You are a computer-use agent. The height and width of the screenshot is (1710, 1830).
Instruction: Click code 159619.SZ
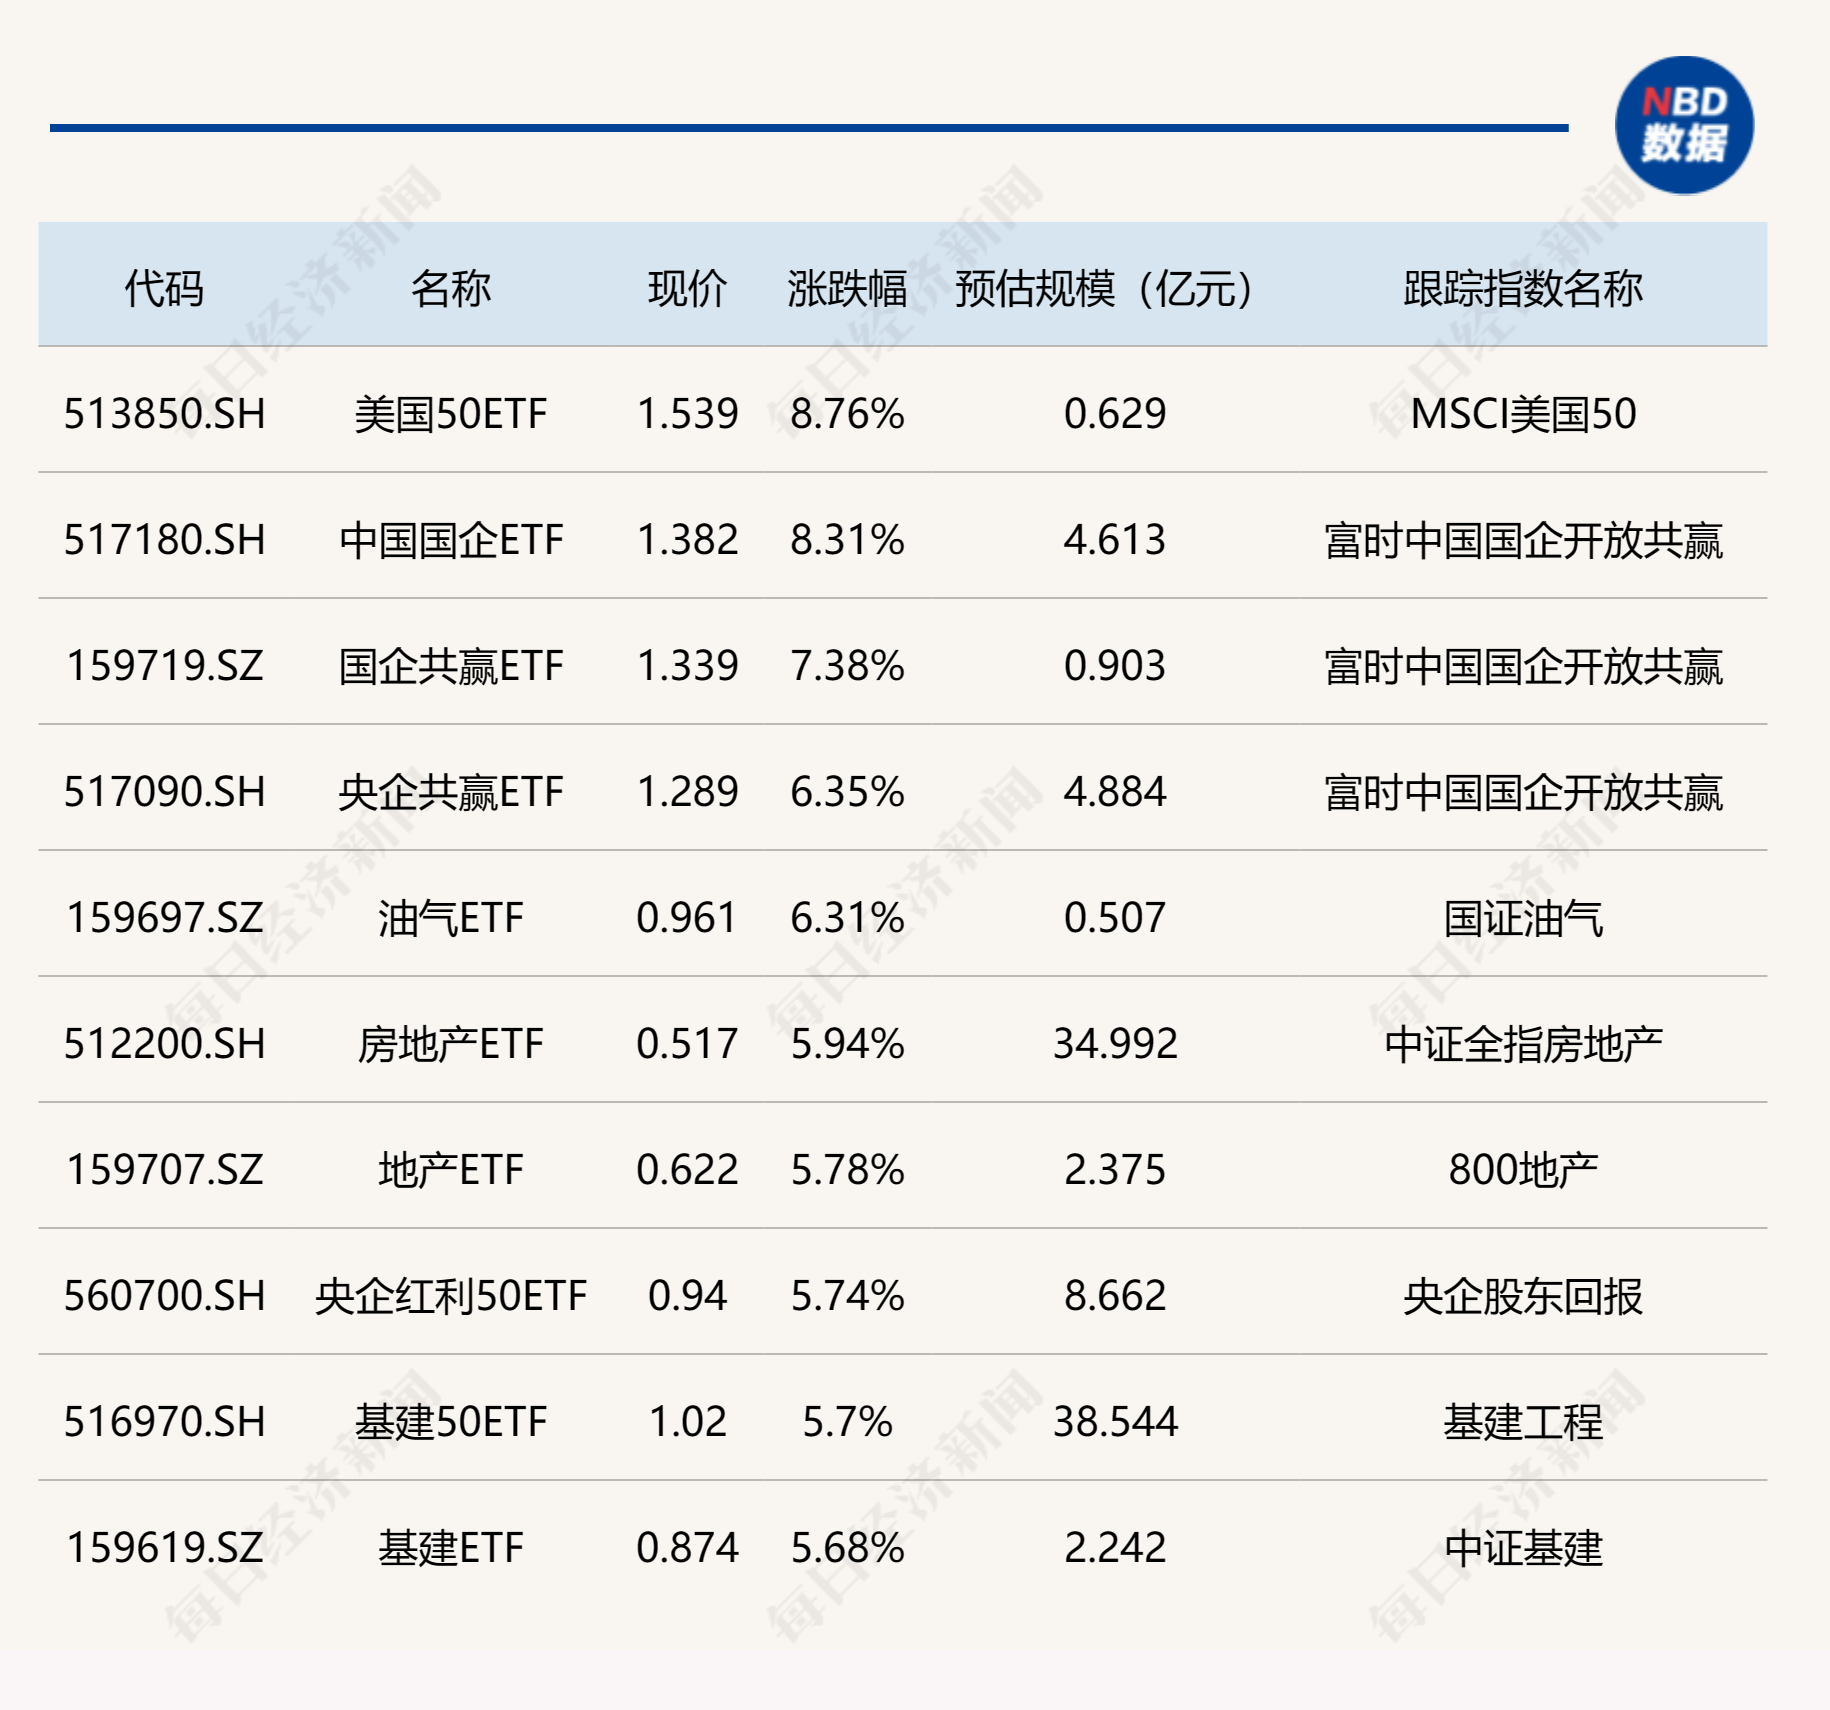click(165, 1548)
